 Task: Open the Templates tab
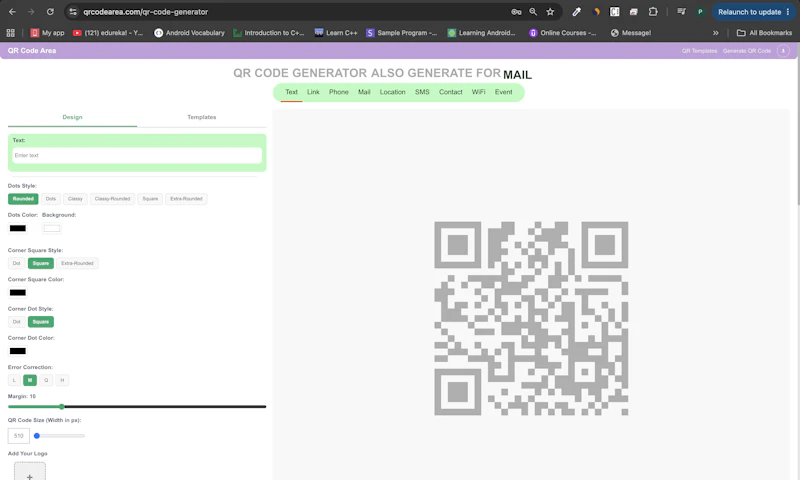[x=202, y=117]
